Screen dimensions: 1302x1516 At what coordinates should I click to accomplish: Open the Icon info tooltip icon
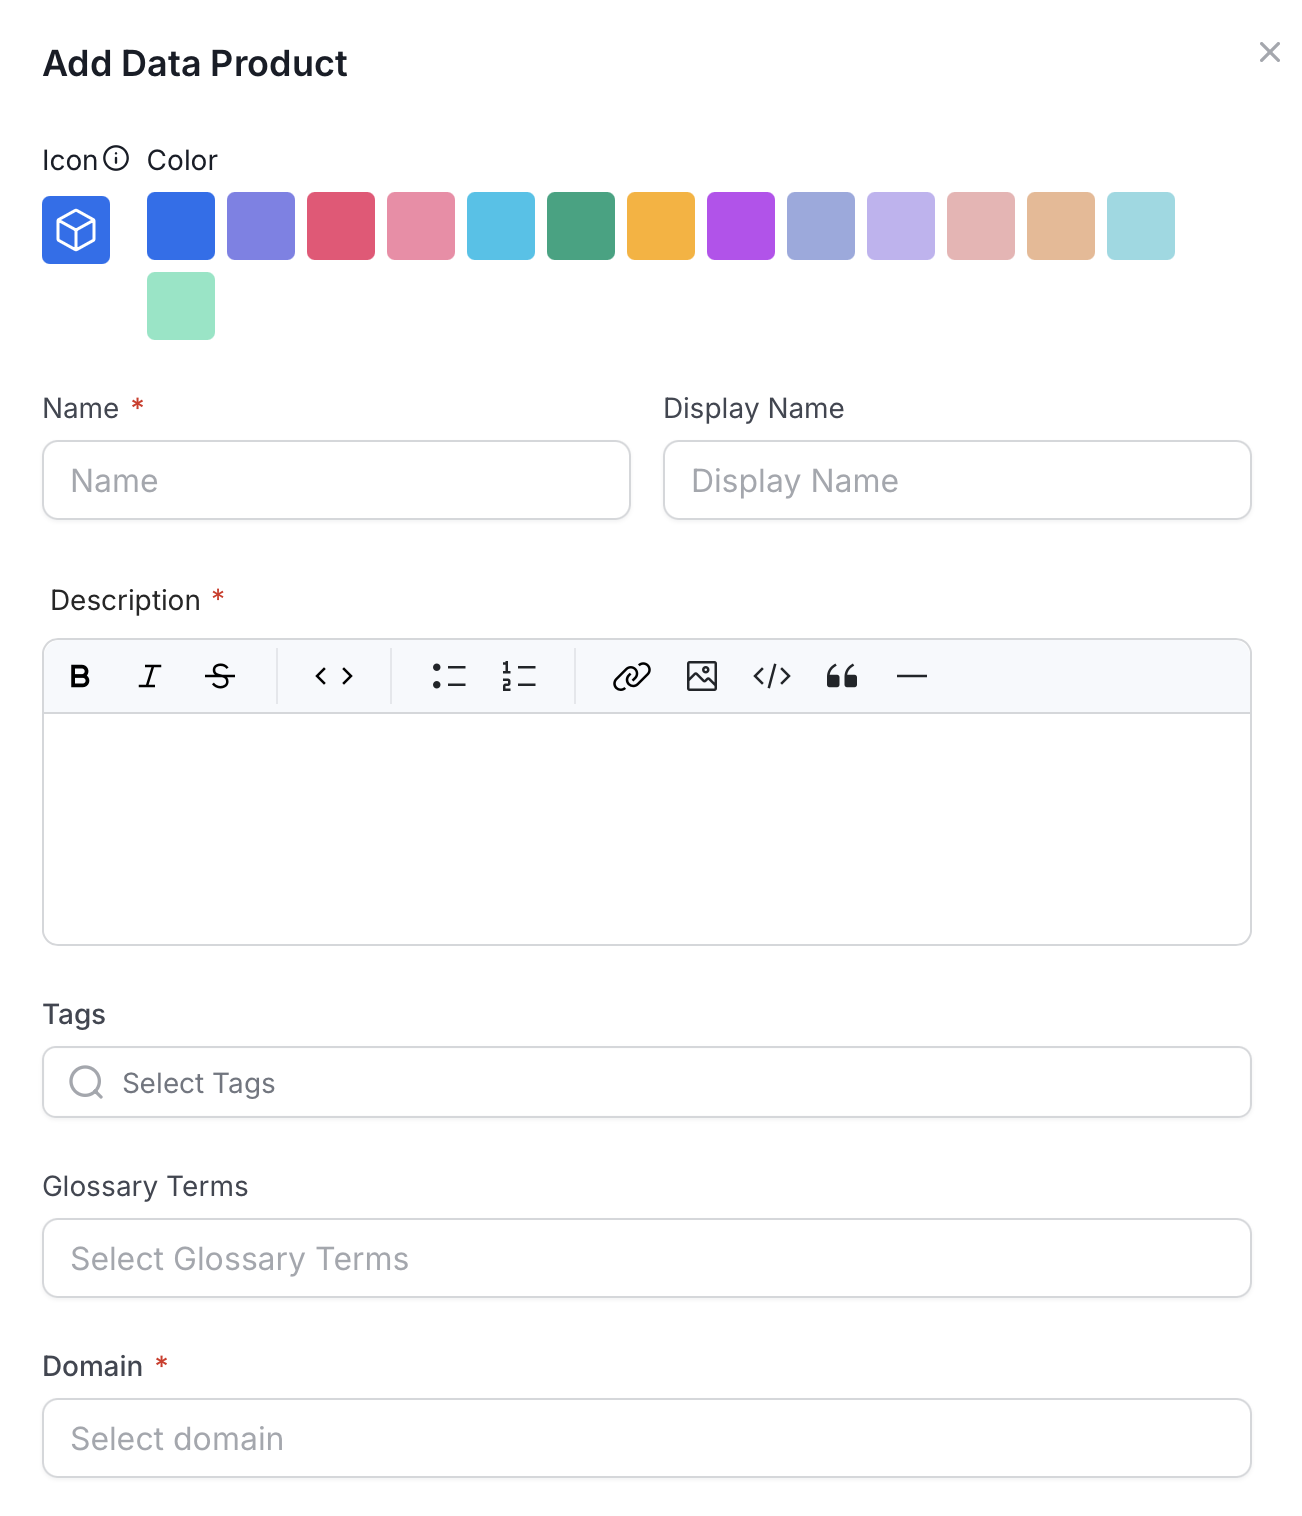[117, 158]
